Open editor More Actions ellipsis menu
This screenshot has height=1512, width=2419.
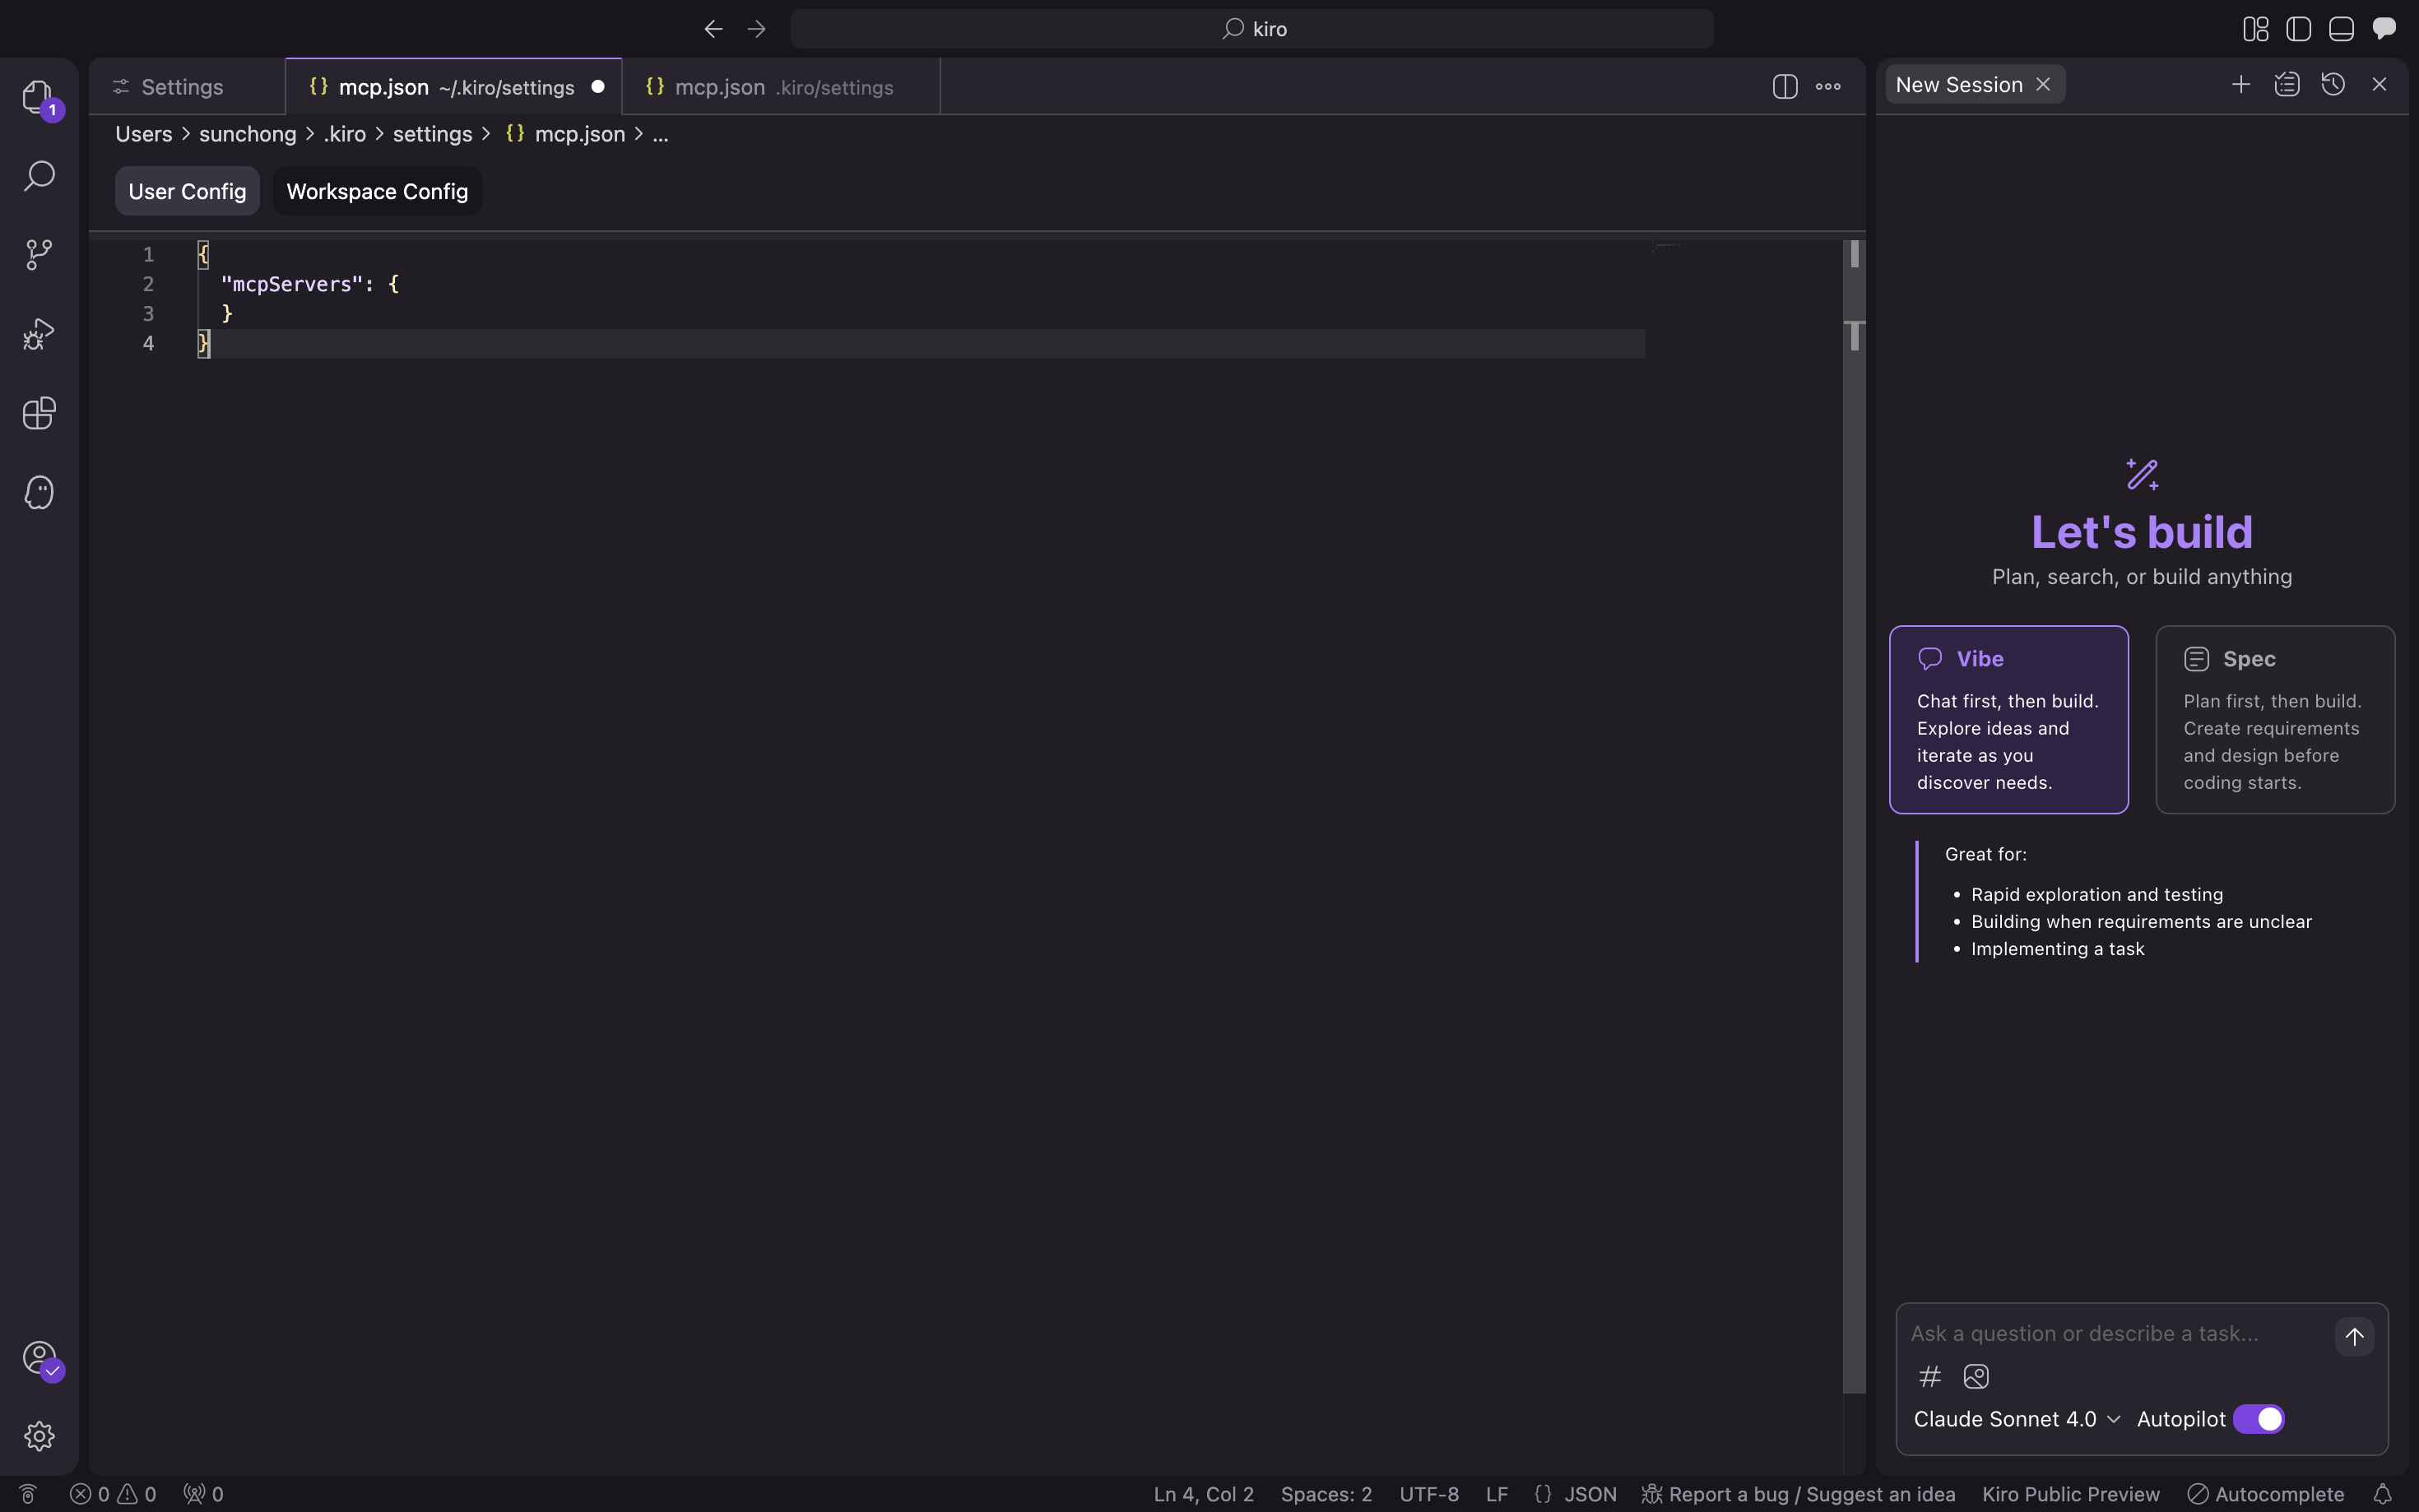coord(1828,87)
